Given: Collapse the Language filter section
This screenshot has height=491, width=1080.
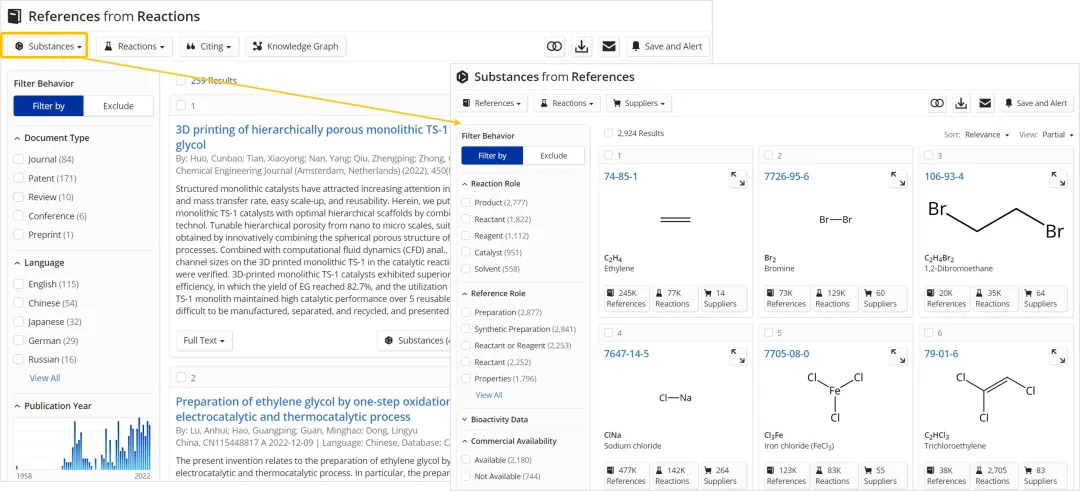Looking at the screenshot, I should [18, 263].
